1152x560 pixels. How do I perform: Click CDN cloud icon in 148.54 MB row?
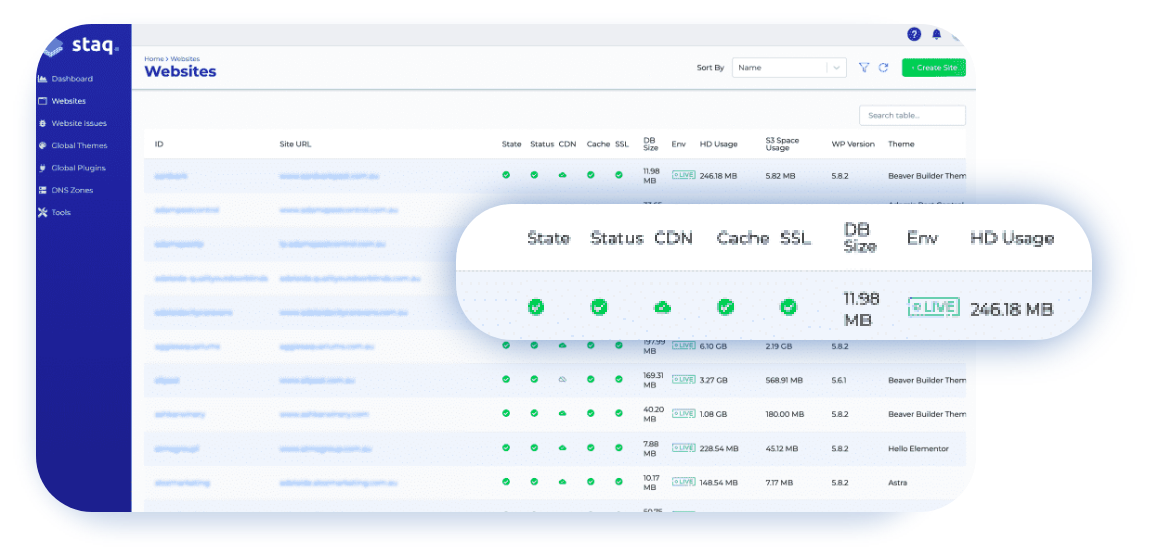563,482
